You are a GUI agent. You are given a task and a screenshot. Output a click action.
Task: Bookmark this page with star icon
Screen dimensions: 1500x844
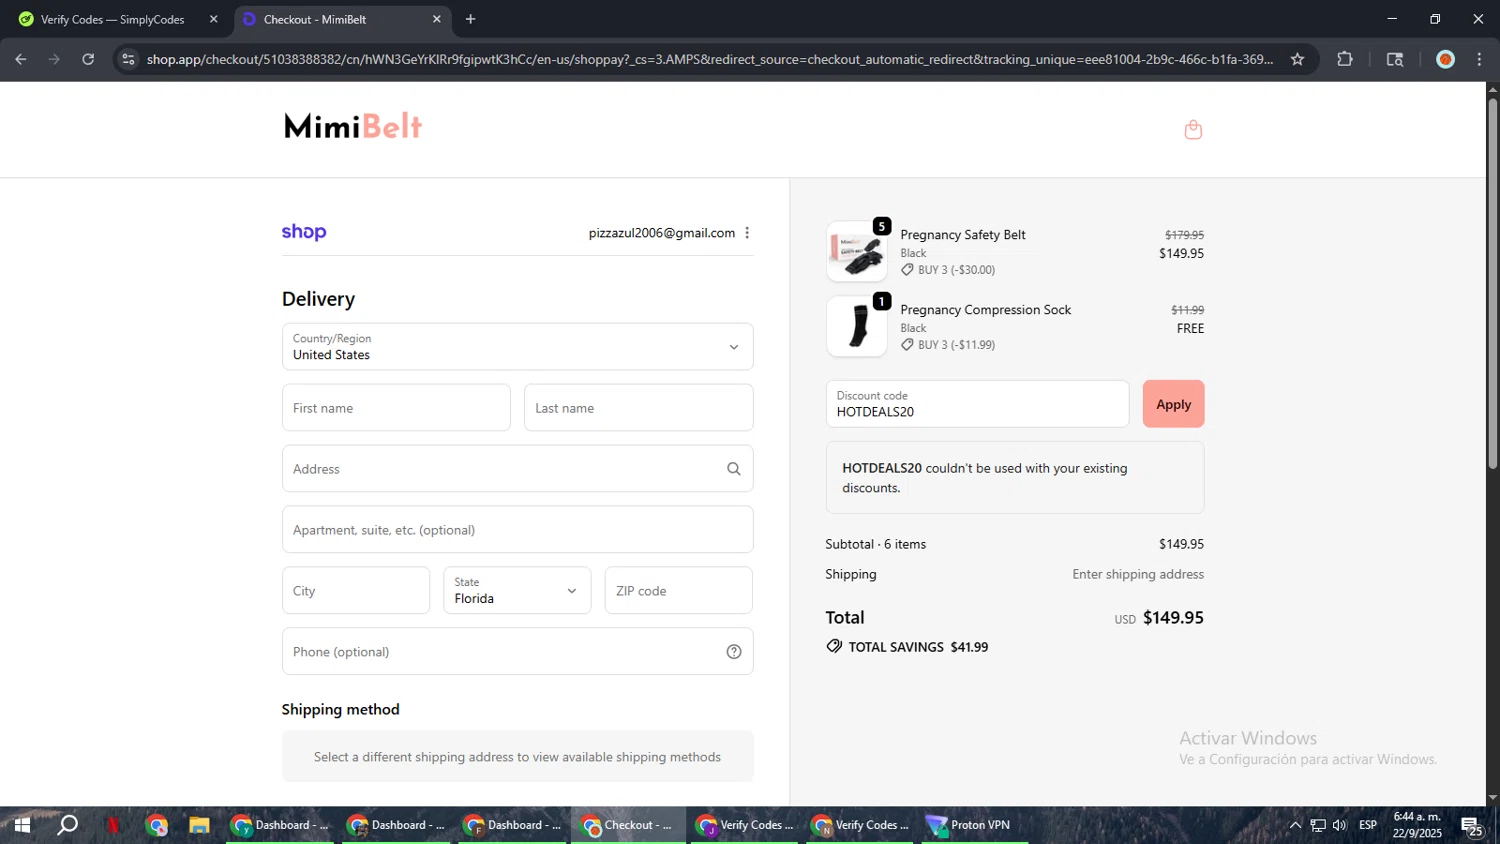(1297, 59)
